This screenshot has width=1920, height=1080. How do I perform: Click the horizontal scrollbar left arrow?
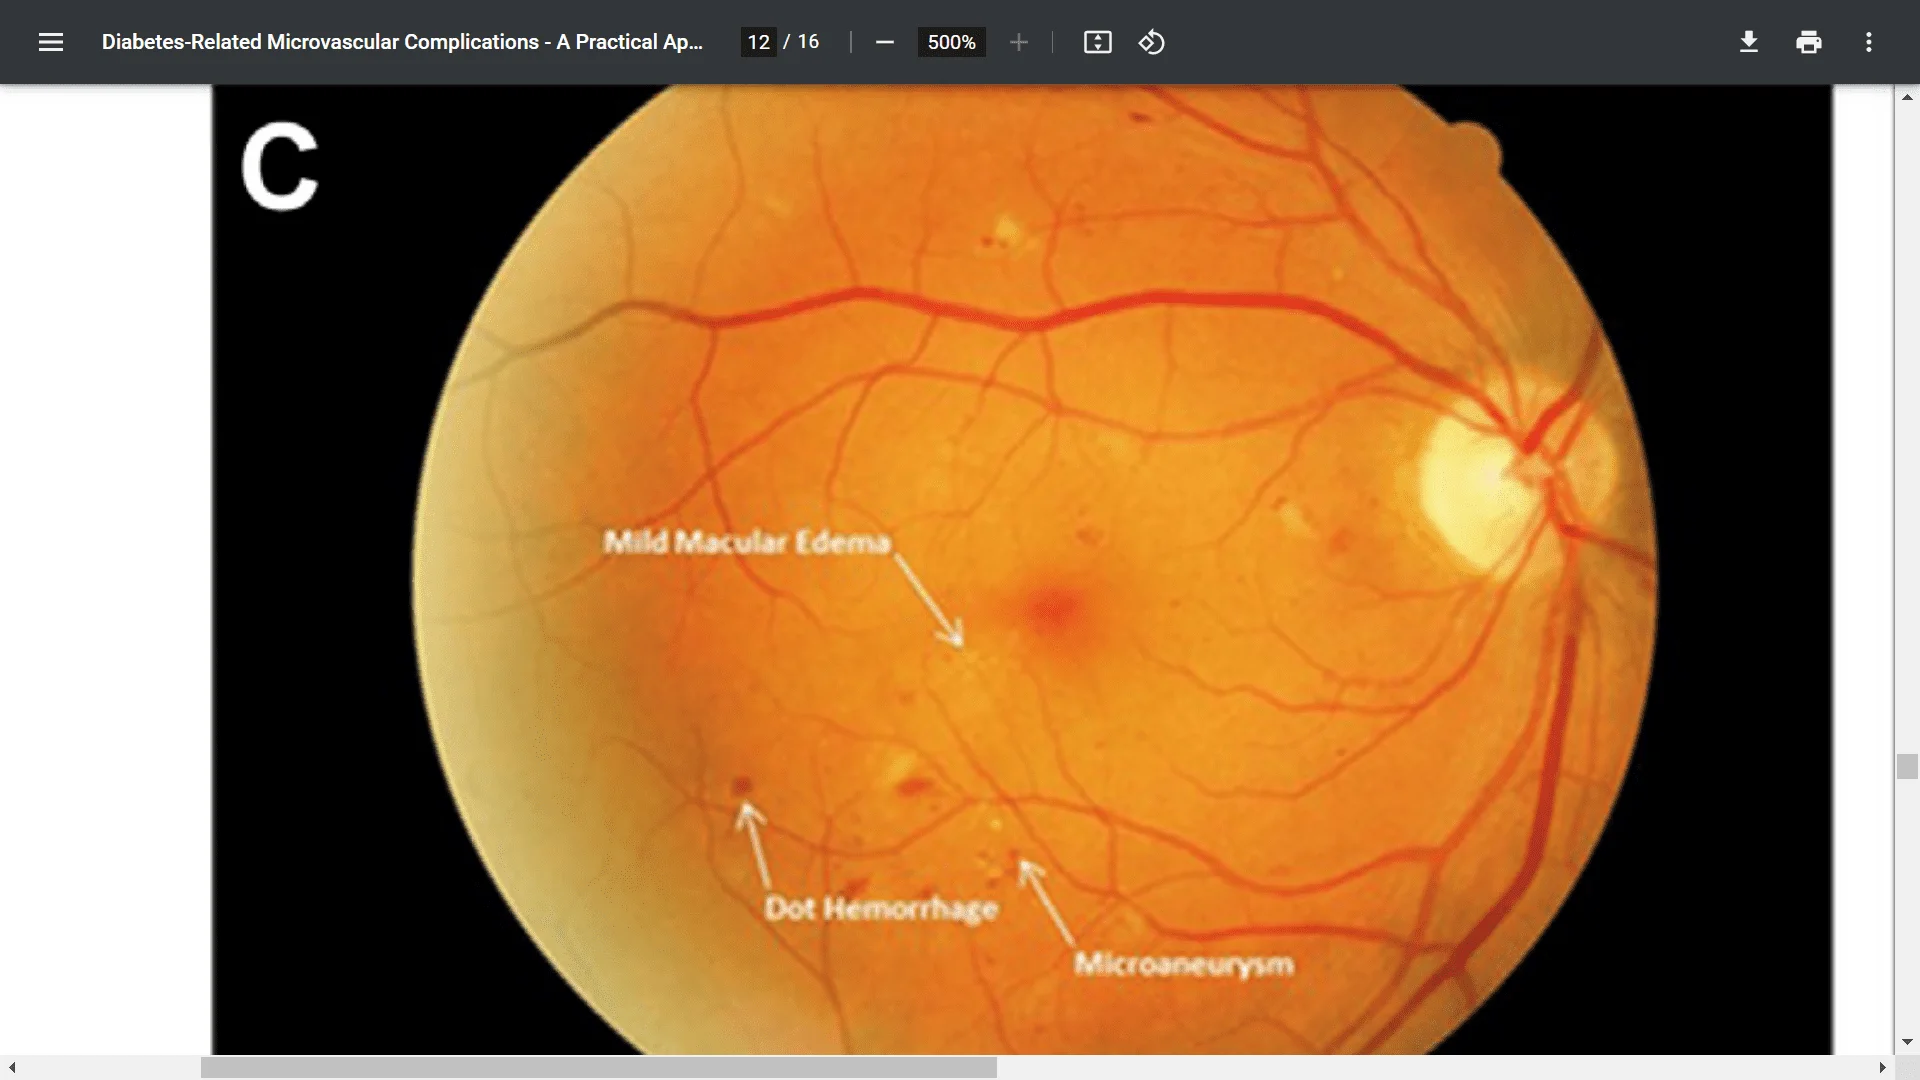click(x=12, y=1068)
